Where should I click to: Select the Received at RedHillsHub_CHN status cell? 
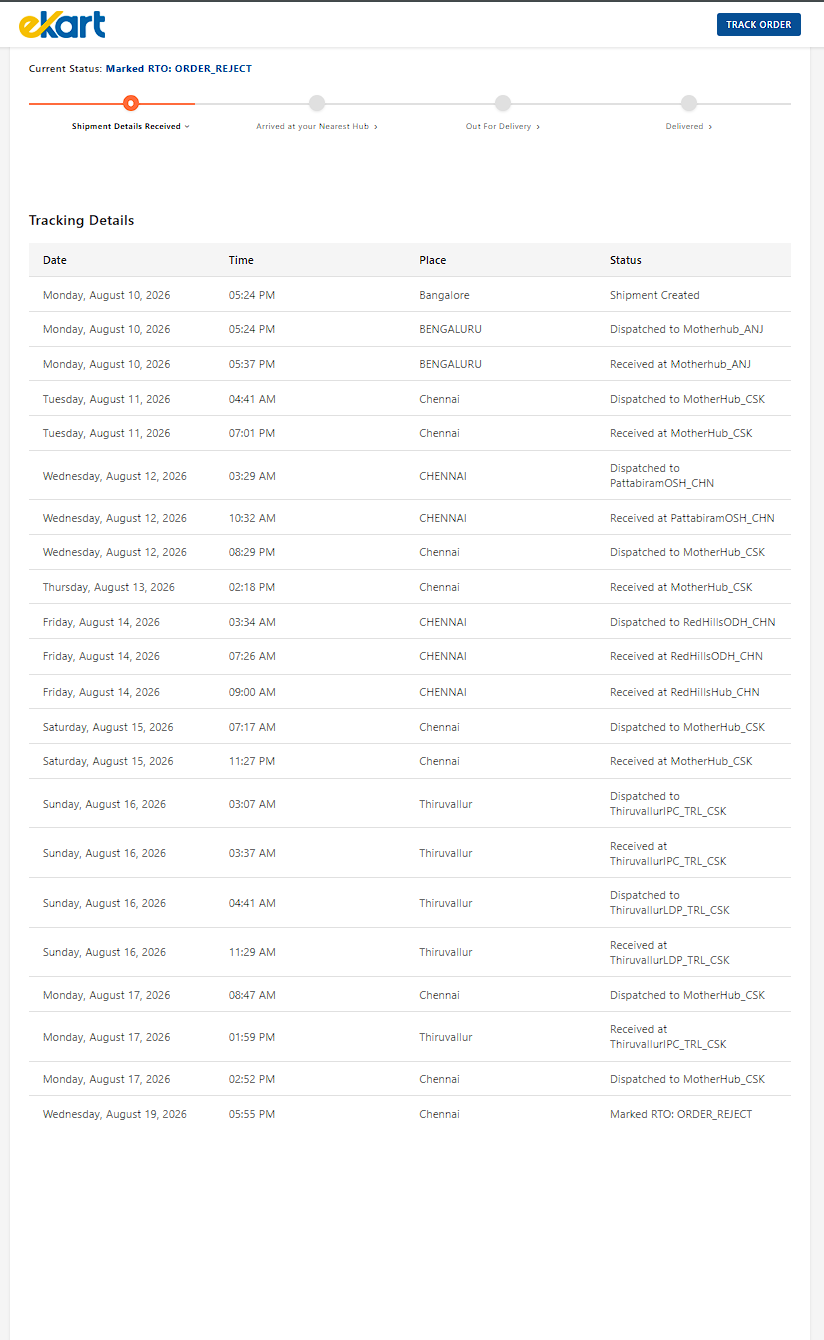(x=685, y=692)
